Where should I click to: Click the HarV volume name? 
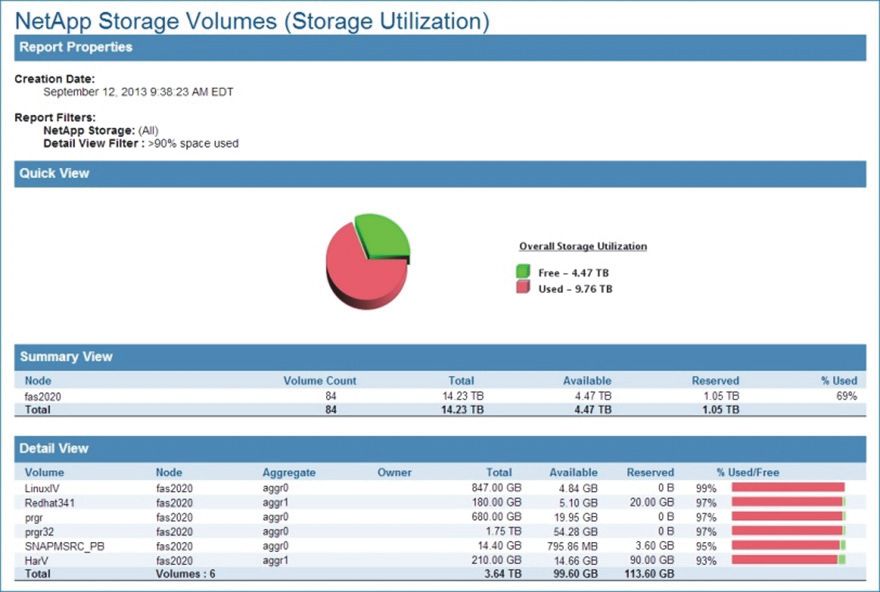(36, 561)
